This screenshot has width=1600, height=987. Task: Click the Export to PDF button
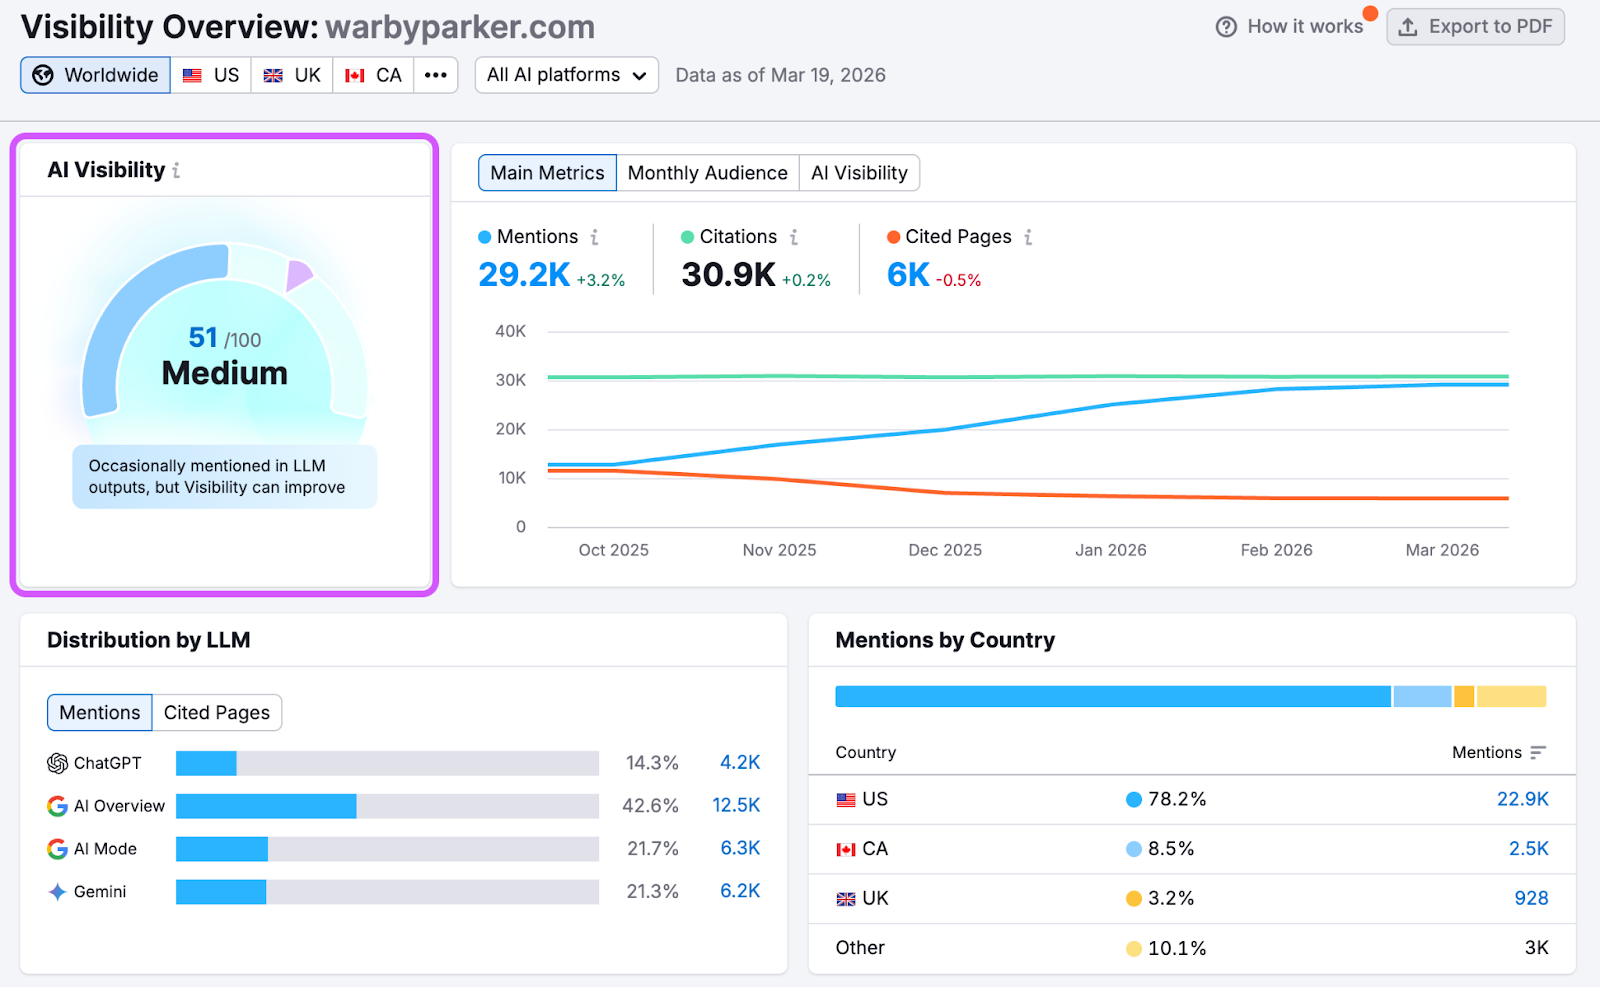tap(1475, 27)
